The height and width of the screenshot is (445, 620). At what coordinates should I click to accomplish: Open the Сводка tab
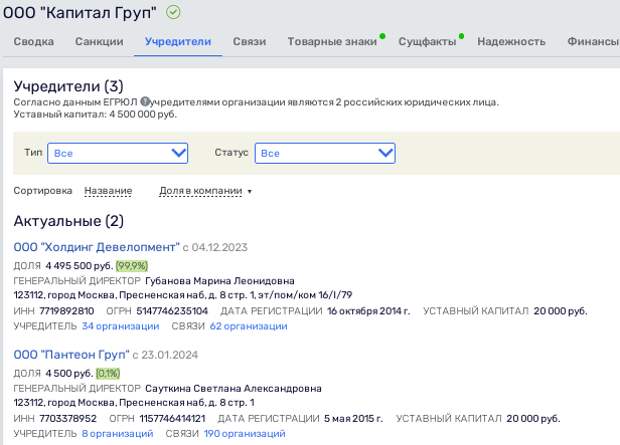(34, 42)
